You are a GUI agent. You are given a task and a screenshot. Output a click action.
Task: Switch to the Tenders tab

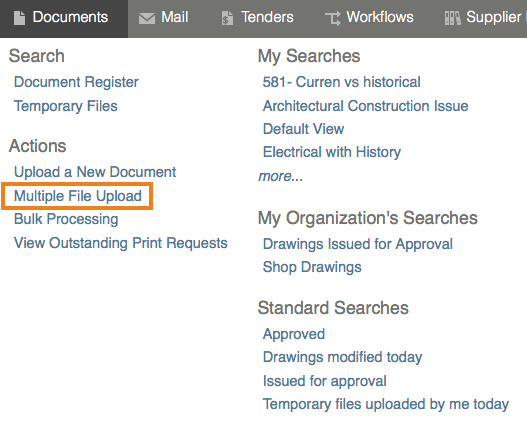point(257,17)
